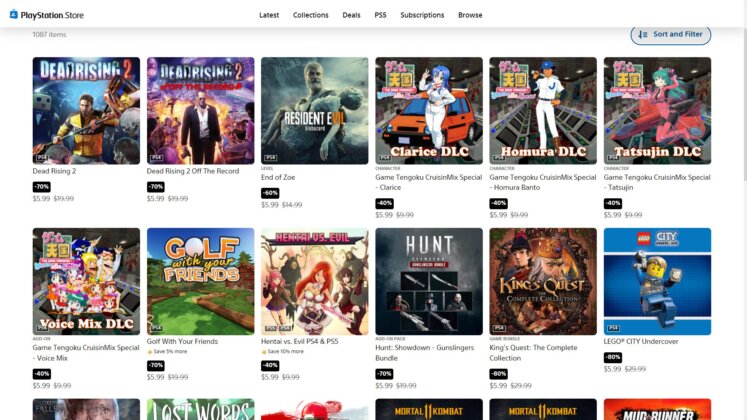This screenshot has width=747, height=420.
Task: Select the Resident Evil End of Zoe thumbnail
Action: [314, 111]
